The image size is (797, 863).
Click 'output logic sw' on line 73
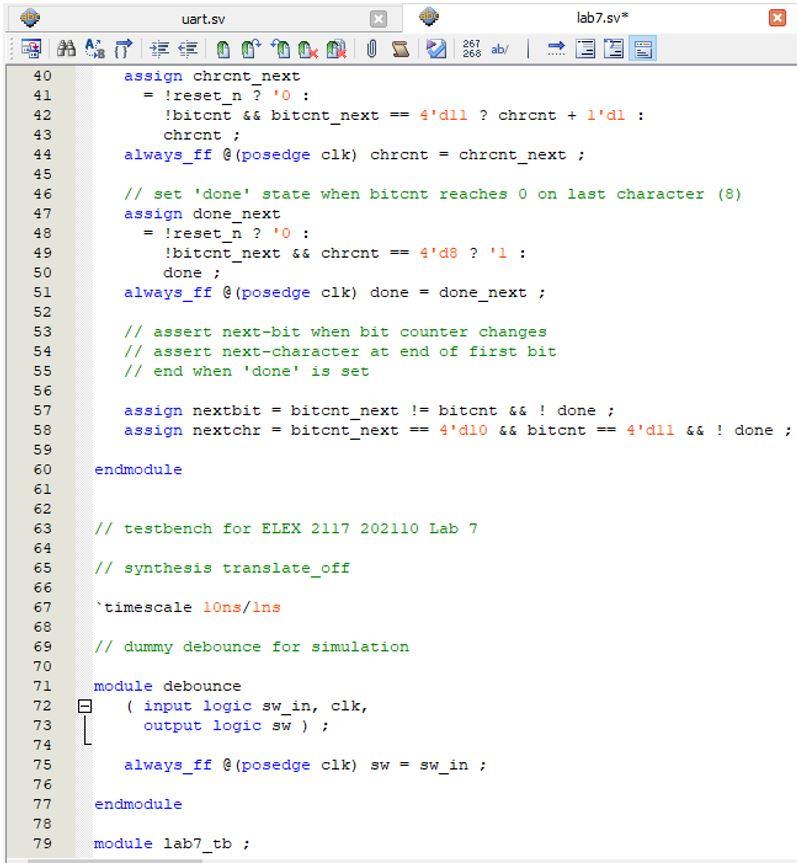pos(217,725)
